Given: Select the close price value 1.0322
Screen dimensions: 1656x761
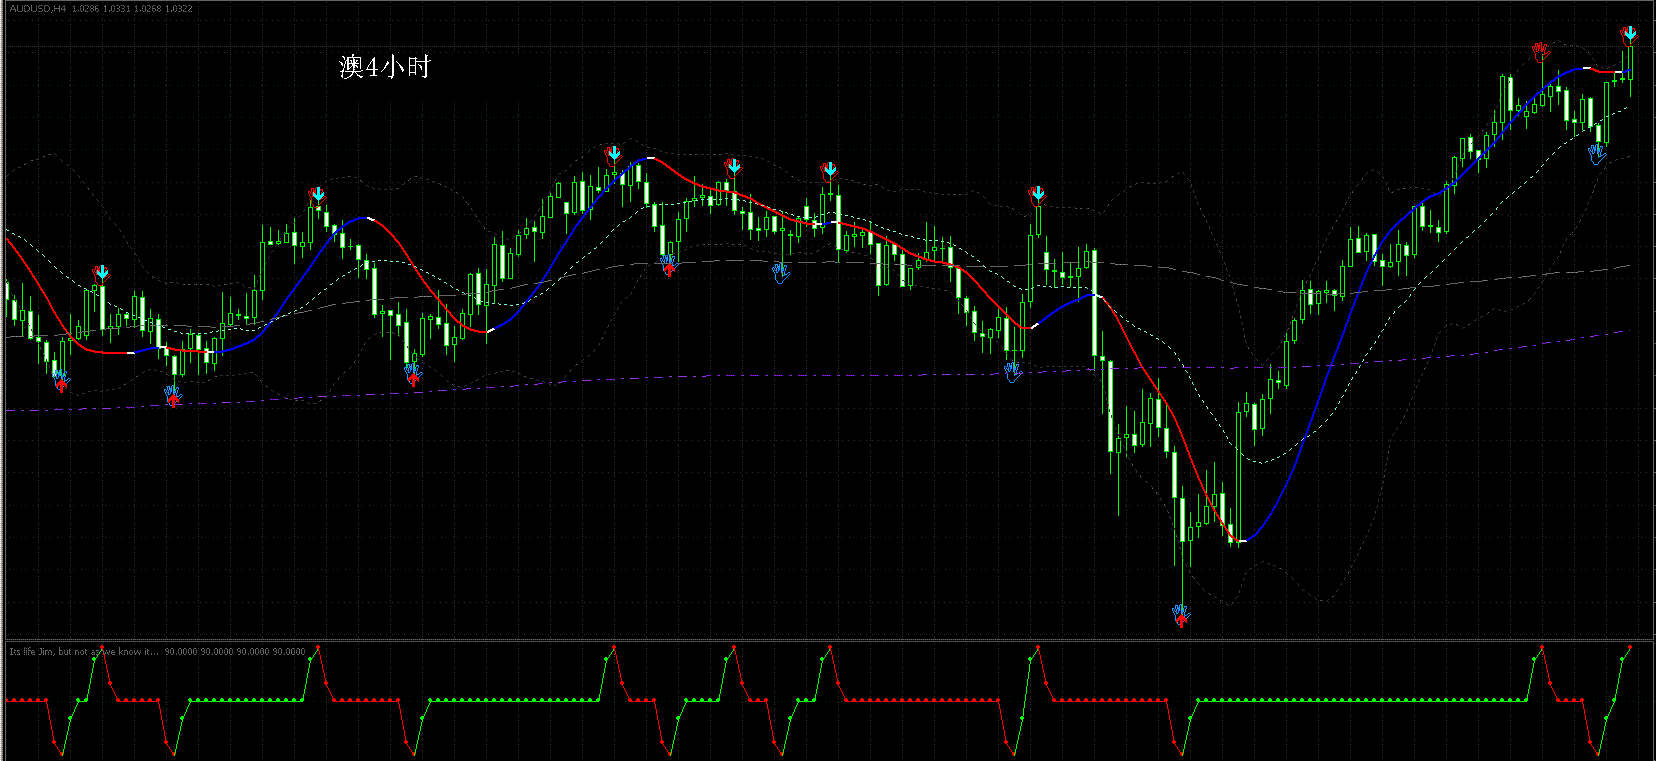Looking at the screenshot, I should (179, 9).
